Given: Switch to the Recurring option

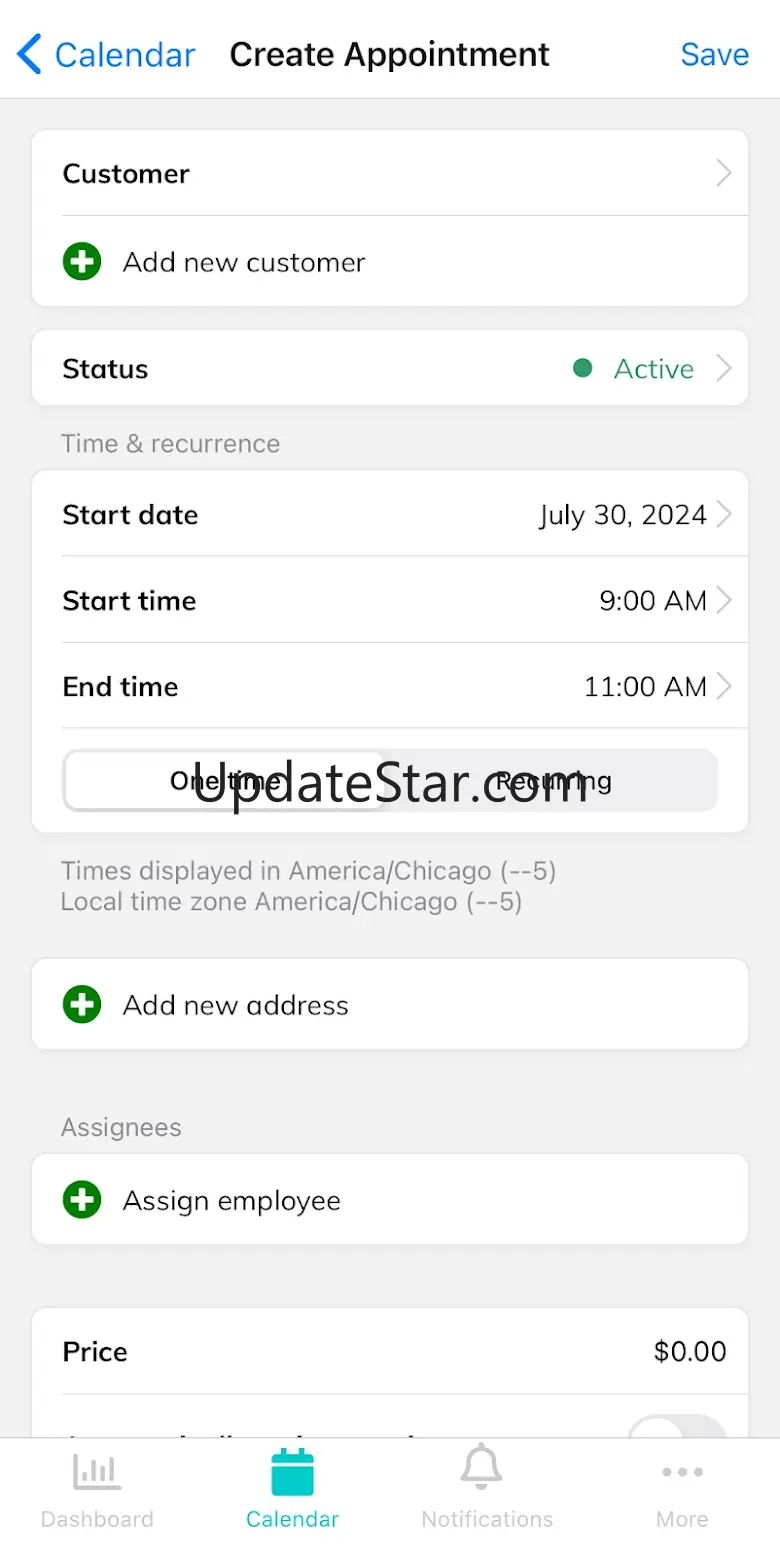Looking at the screenshot, I should (x=553, y=781).
